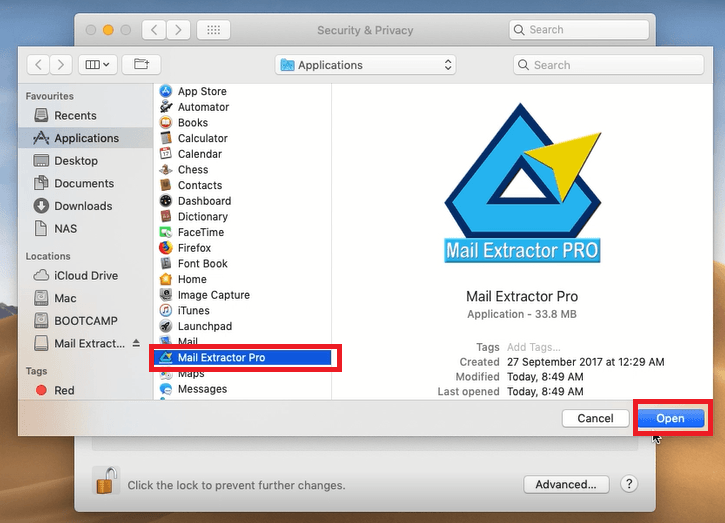725x523 pixels.
Task: Click the Locations section header
Action: click(x=48, y=256)
